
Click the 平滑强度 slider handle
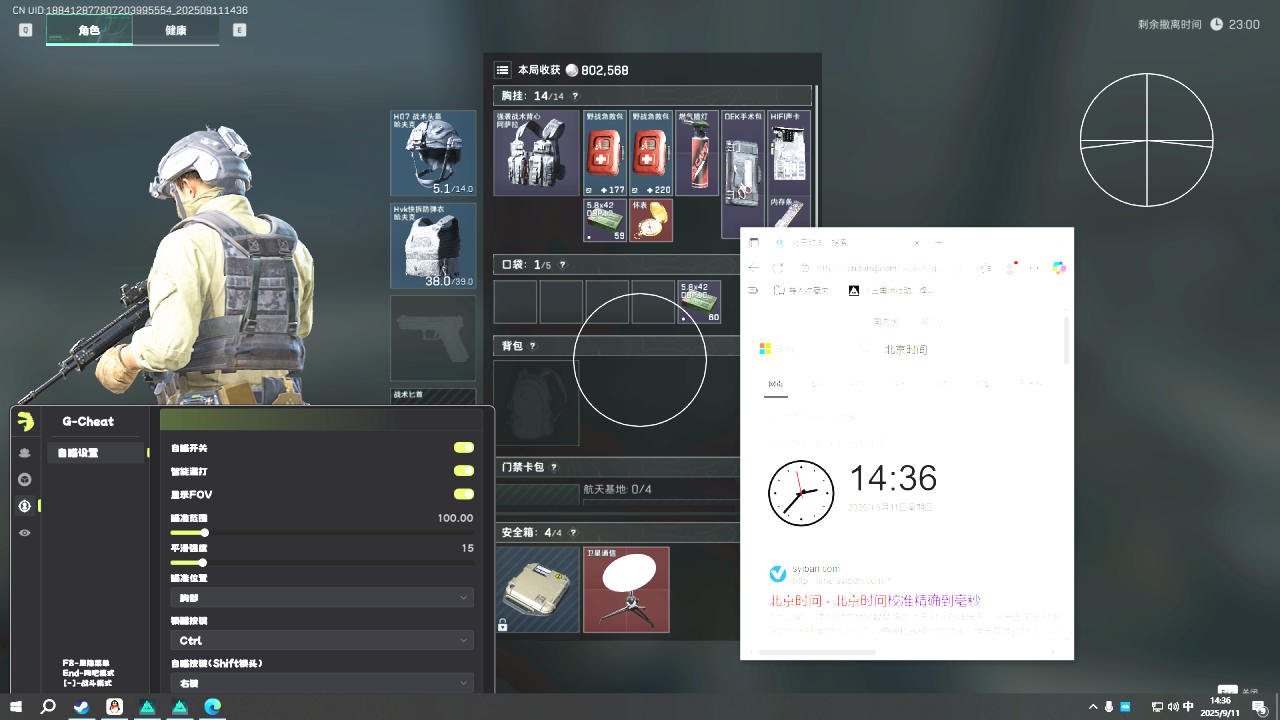coord(203,563)
